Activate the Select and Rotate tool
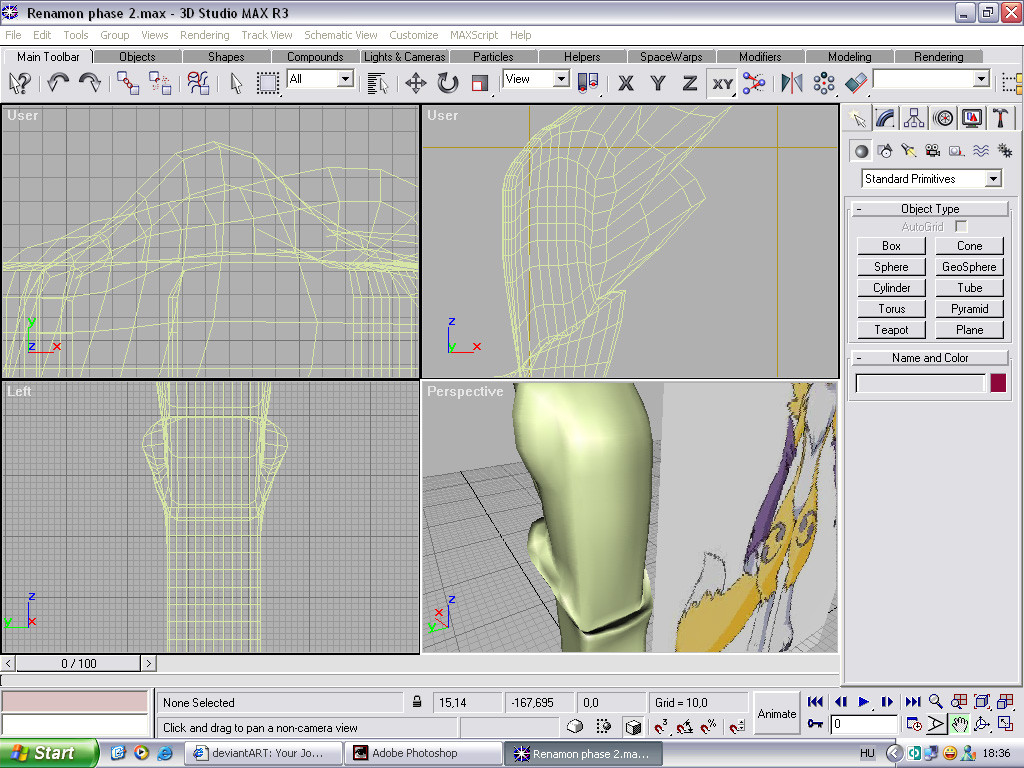Screen dimensions: 1024x768 tap(447, 83)
